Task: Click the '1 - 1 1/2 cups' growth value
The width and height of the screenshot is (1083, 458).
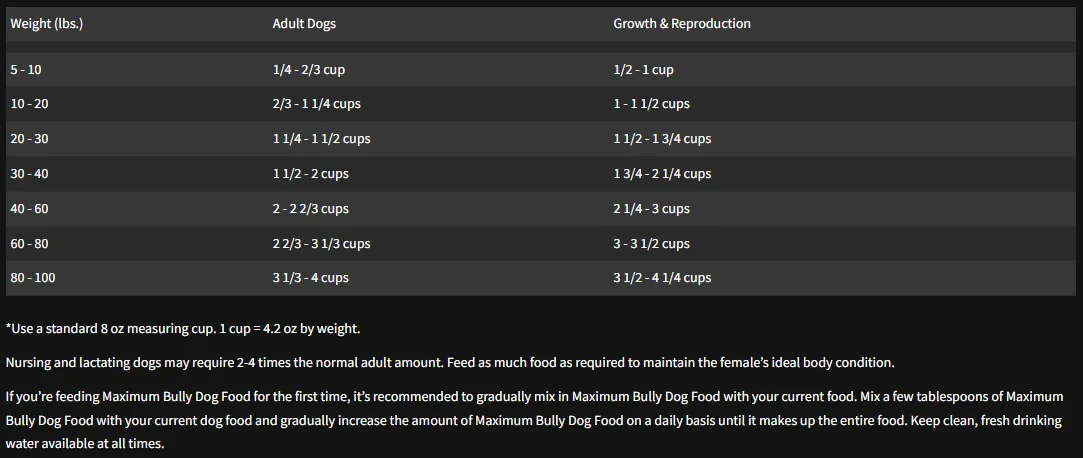Action: 651,104
